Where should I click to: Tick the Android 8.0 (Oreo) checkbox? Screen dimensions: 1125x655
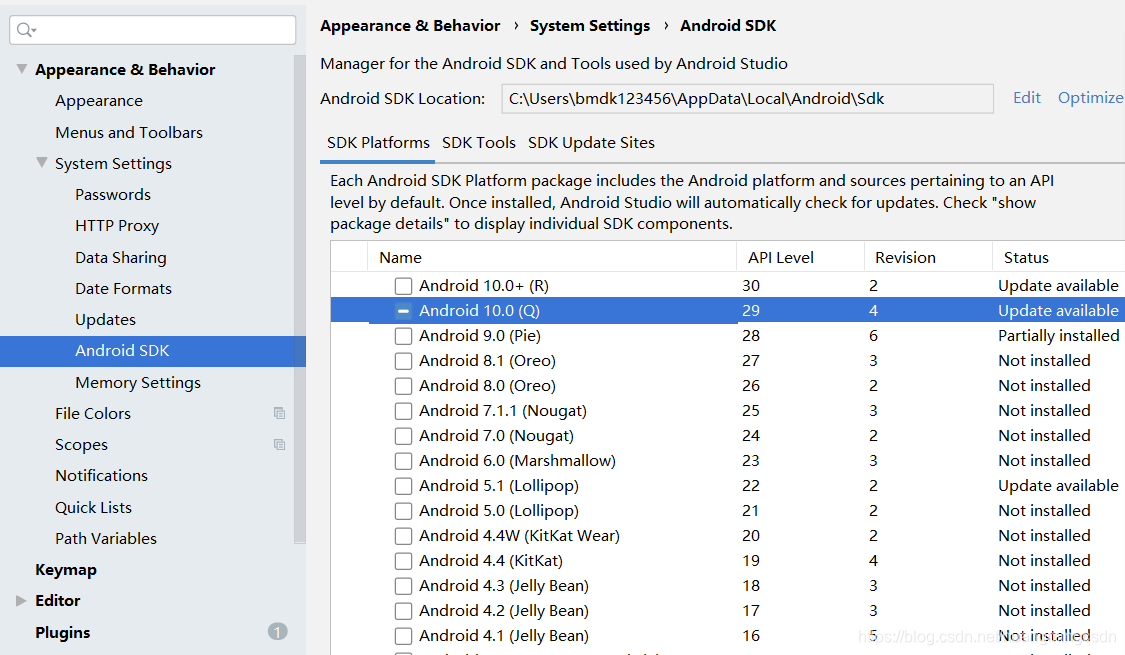point(403,386)
